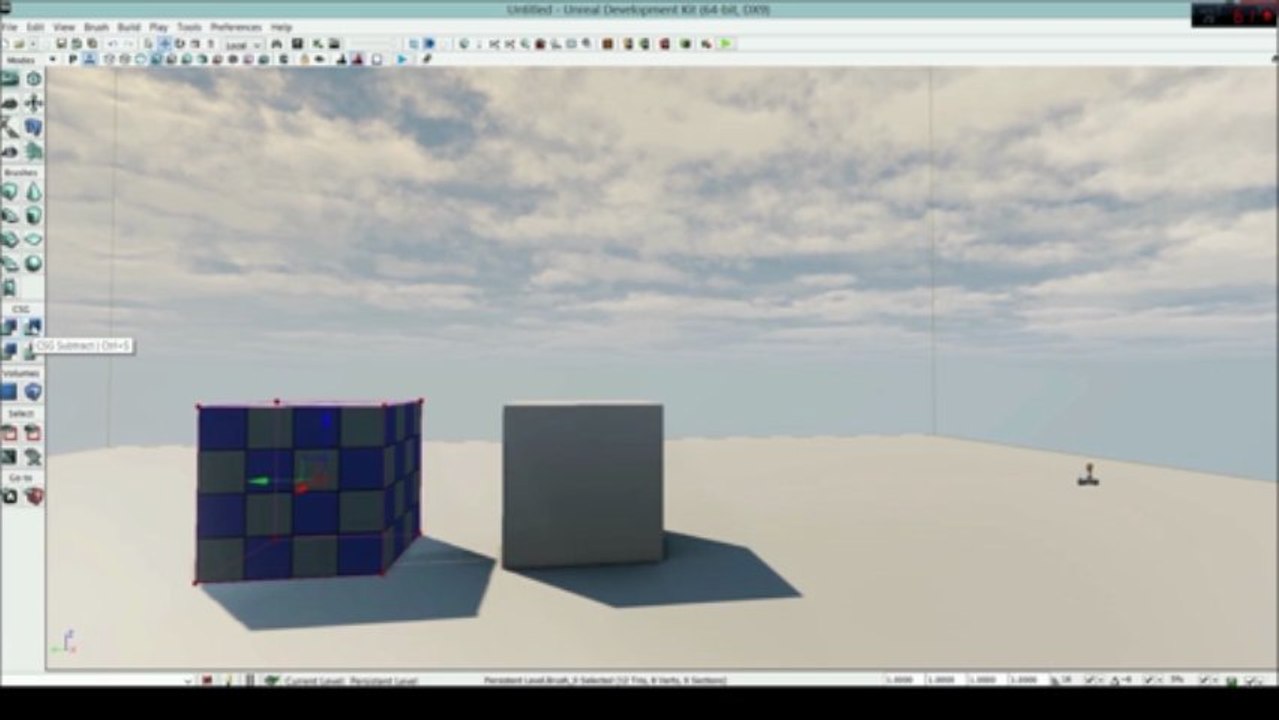This screenshot has height=720, width=1279.
Task: Click Hide Selected under Select
Action: [x=33, y=433]
